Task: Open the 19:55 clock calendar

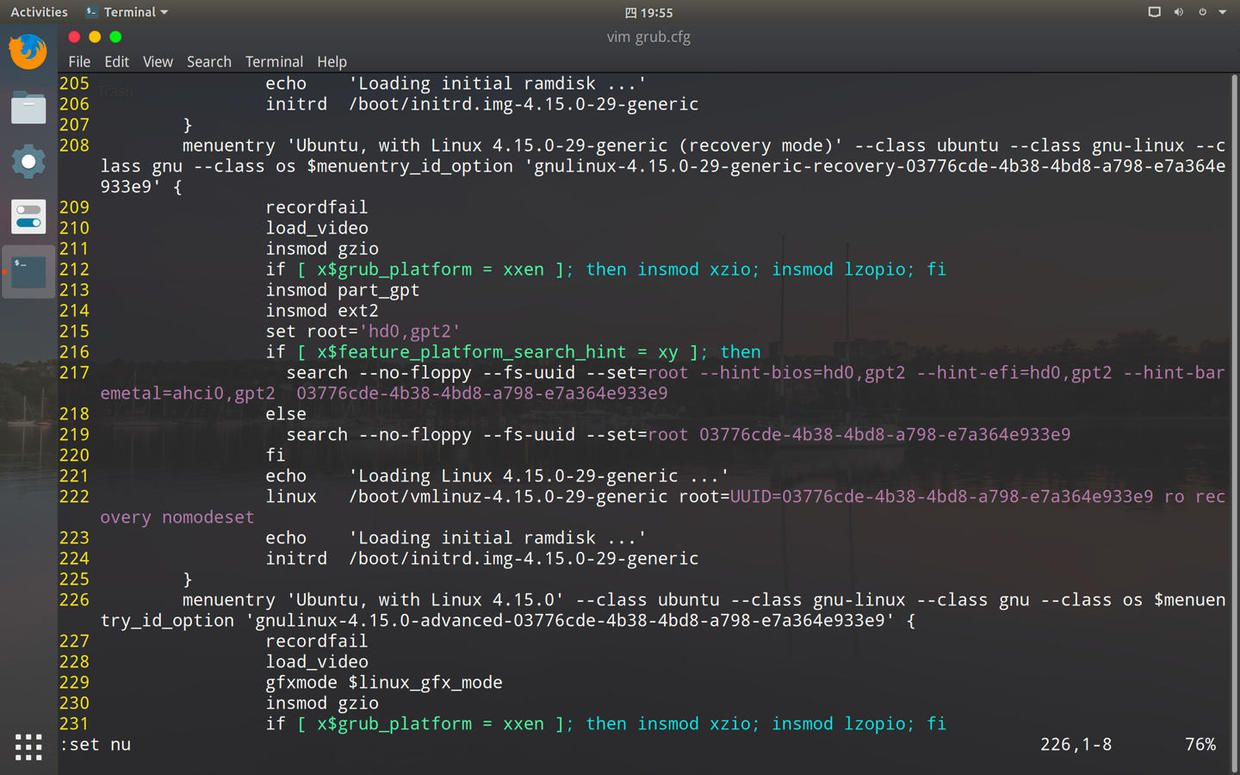Action: pyautogui.click(x=649, y=12)
